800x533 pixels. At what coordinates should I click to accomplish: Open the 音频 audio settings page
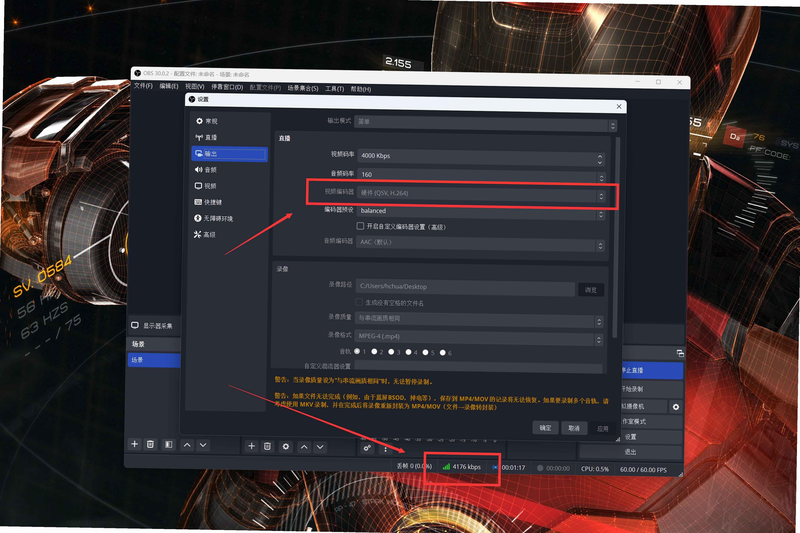(206, 169)
